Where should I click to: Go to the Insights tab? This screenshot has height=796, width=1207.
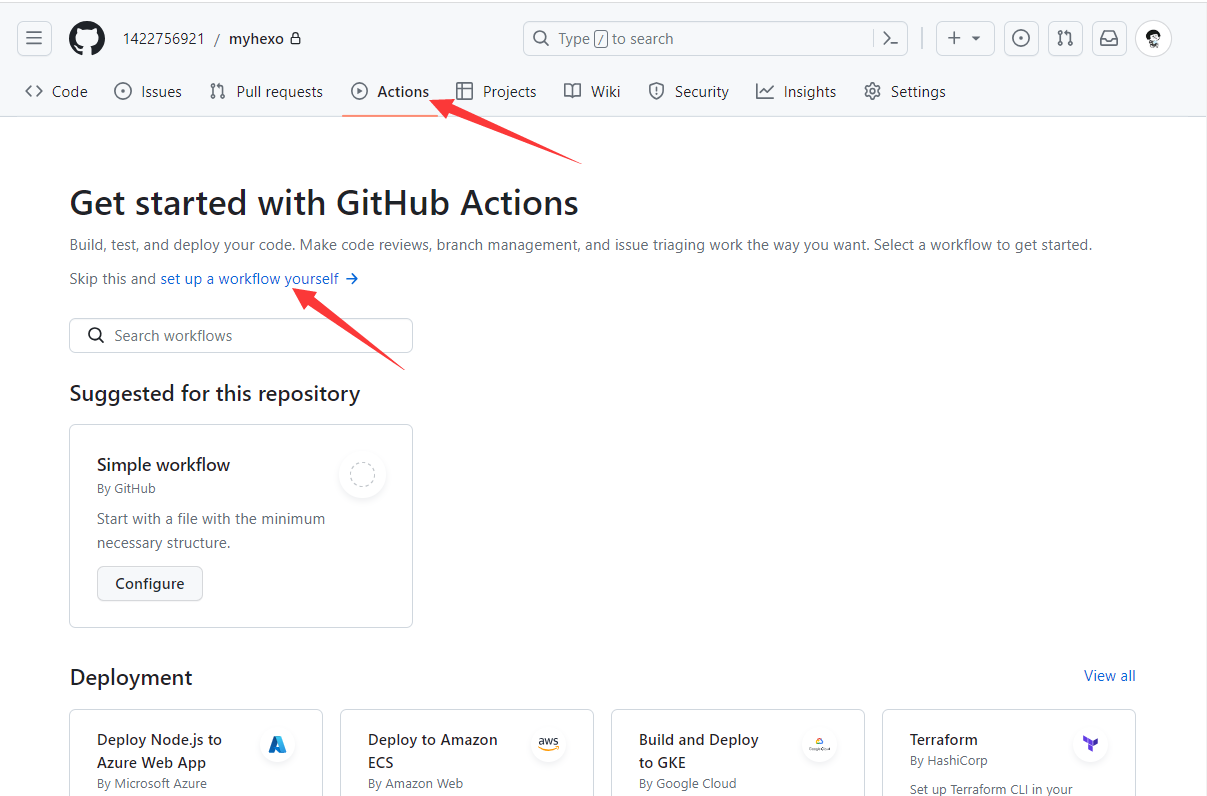click(796, 92)
